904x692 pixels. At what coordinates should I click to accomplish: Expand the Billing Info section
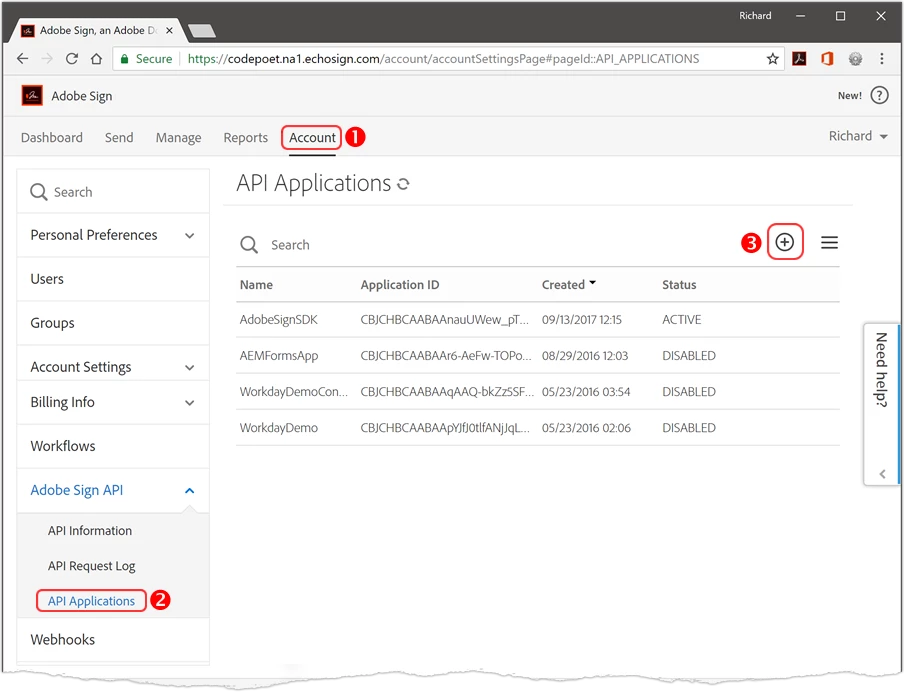(113, 403)
